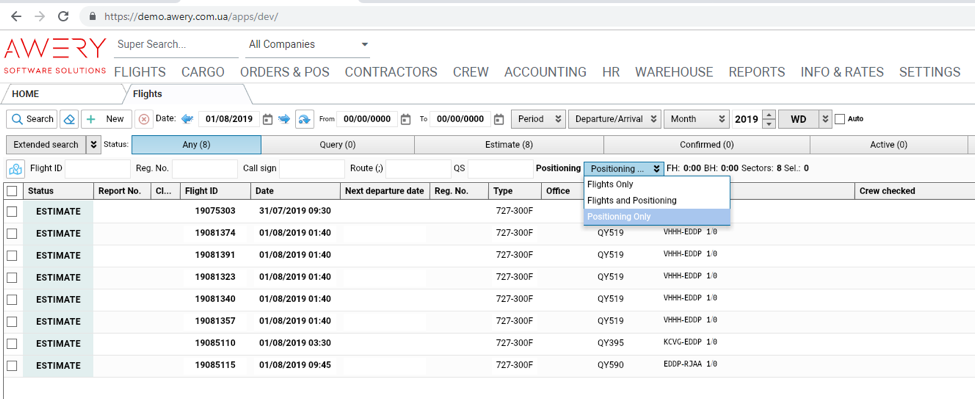Advance date with right blue arrow
This screenshot has height=399, width=975.
coord(284,119)
